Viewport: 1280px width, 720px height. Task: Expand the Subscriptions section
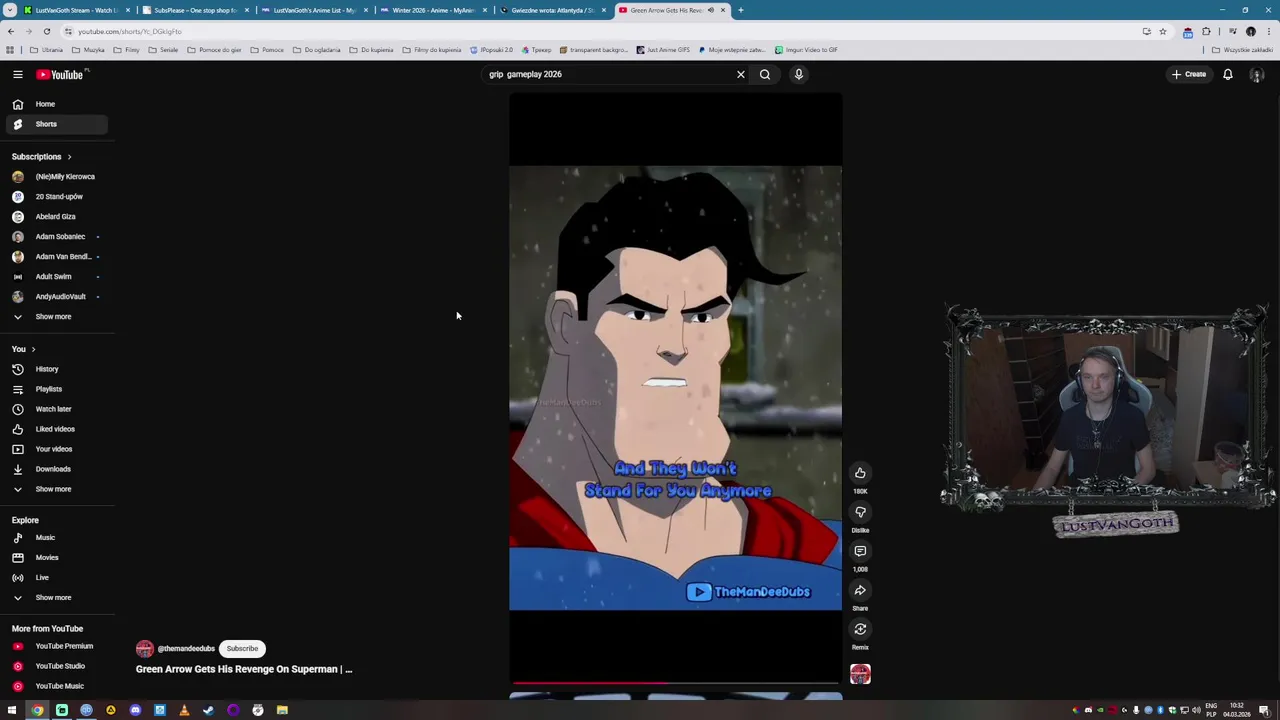tap(41, 156)
